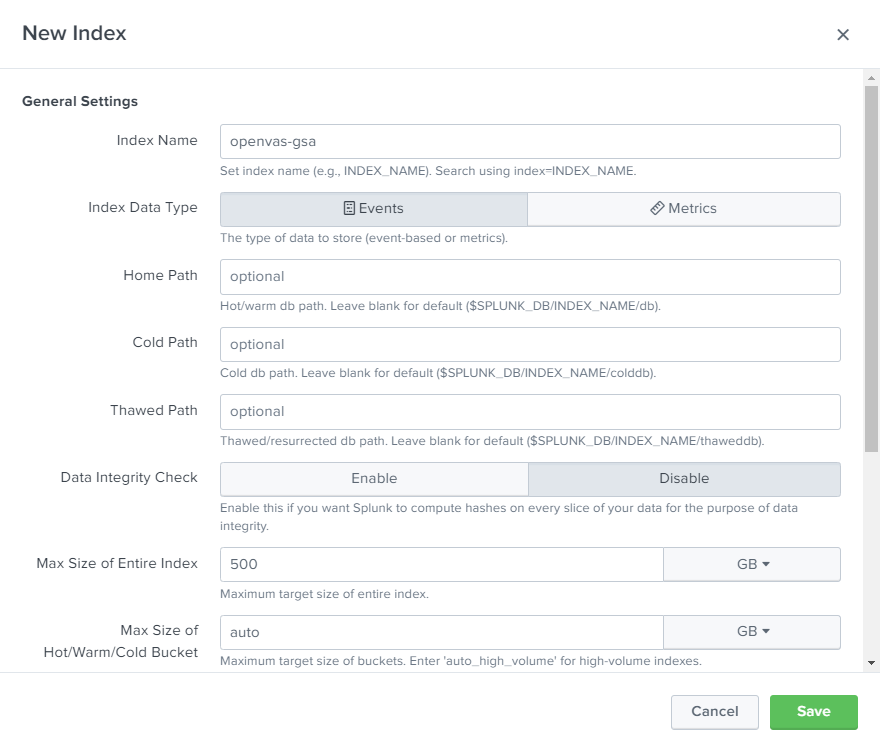The height and width of the screenshot is (752, 880).
Task: Disable Data Integrity Check
Action: [684, 479]
